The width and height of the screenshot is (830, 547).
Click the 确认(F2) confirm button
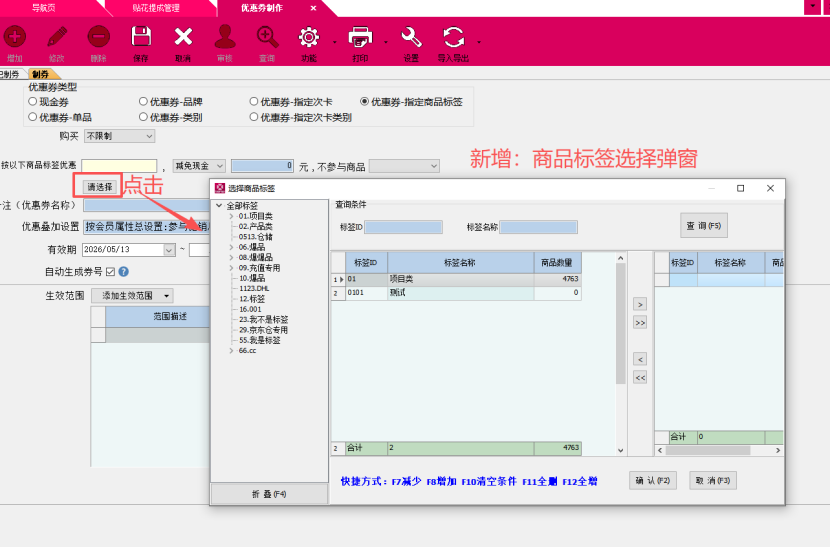[x=653, y=480]
